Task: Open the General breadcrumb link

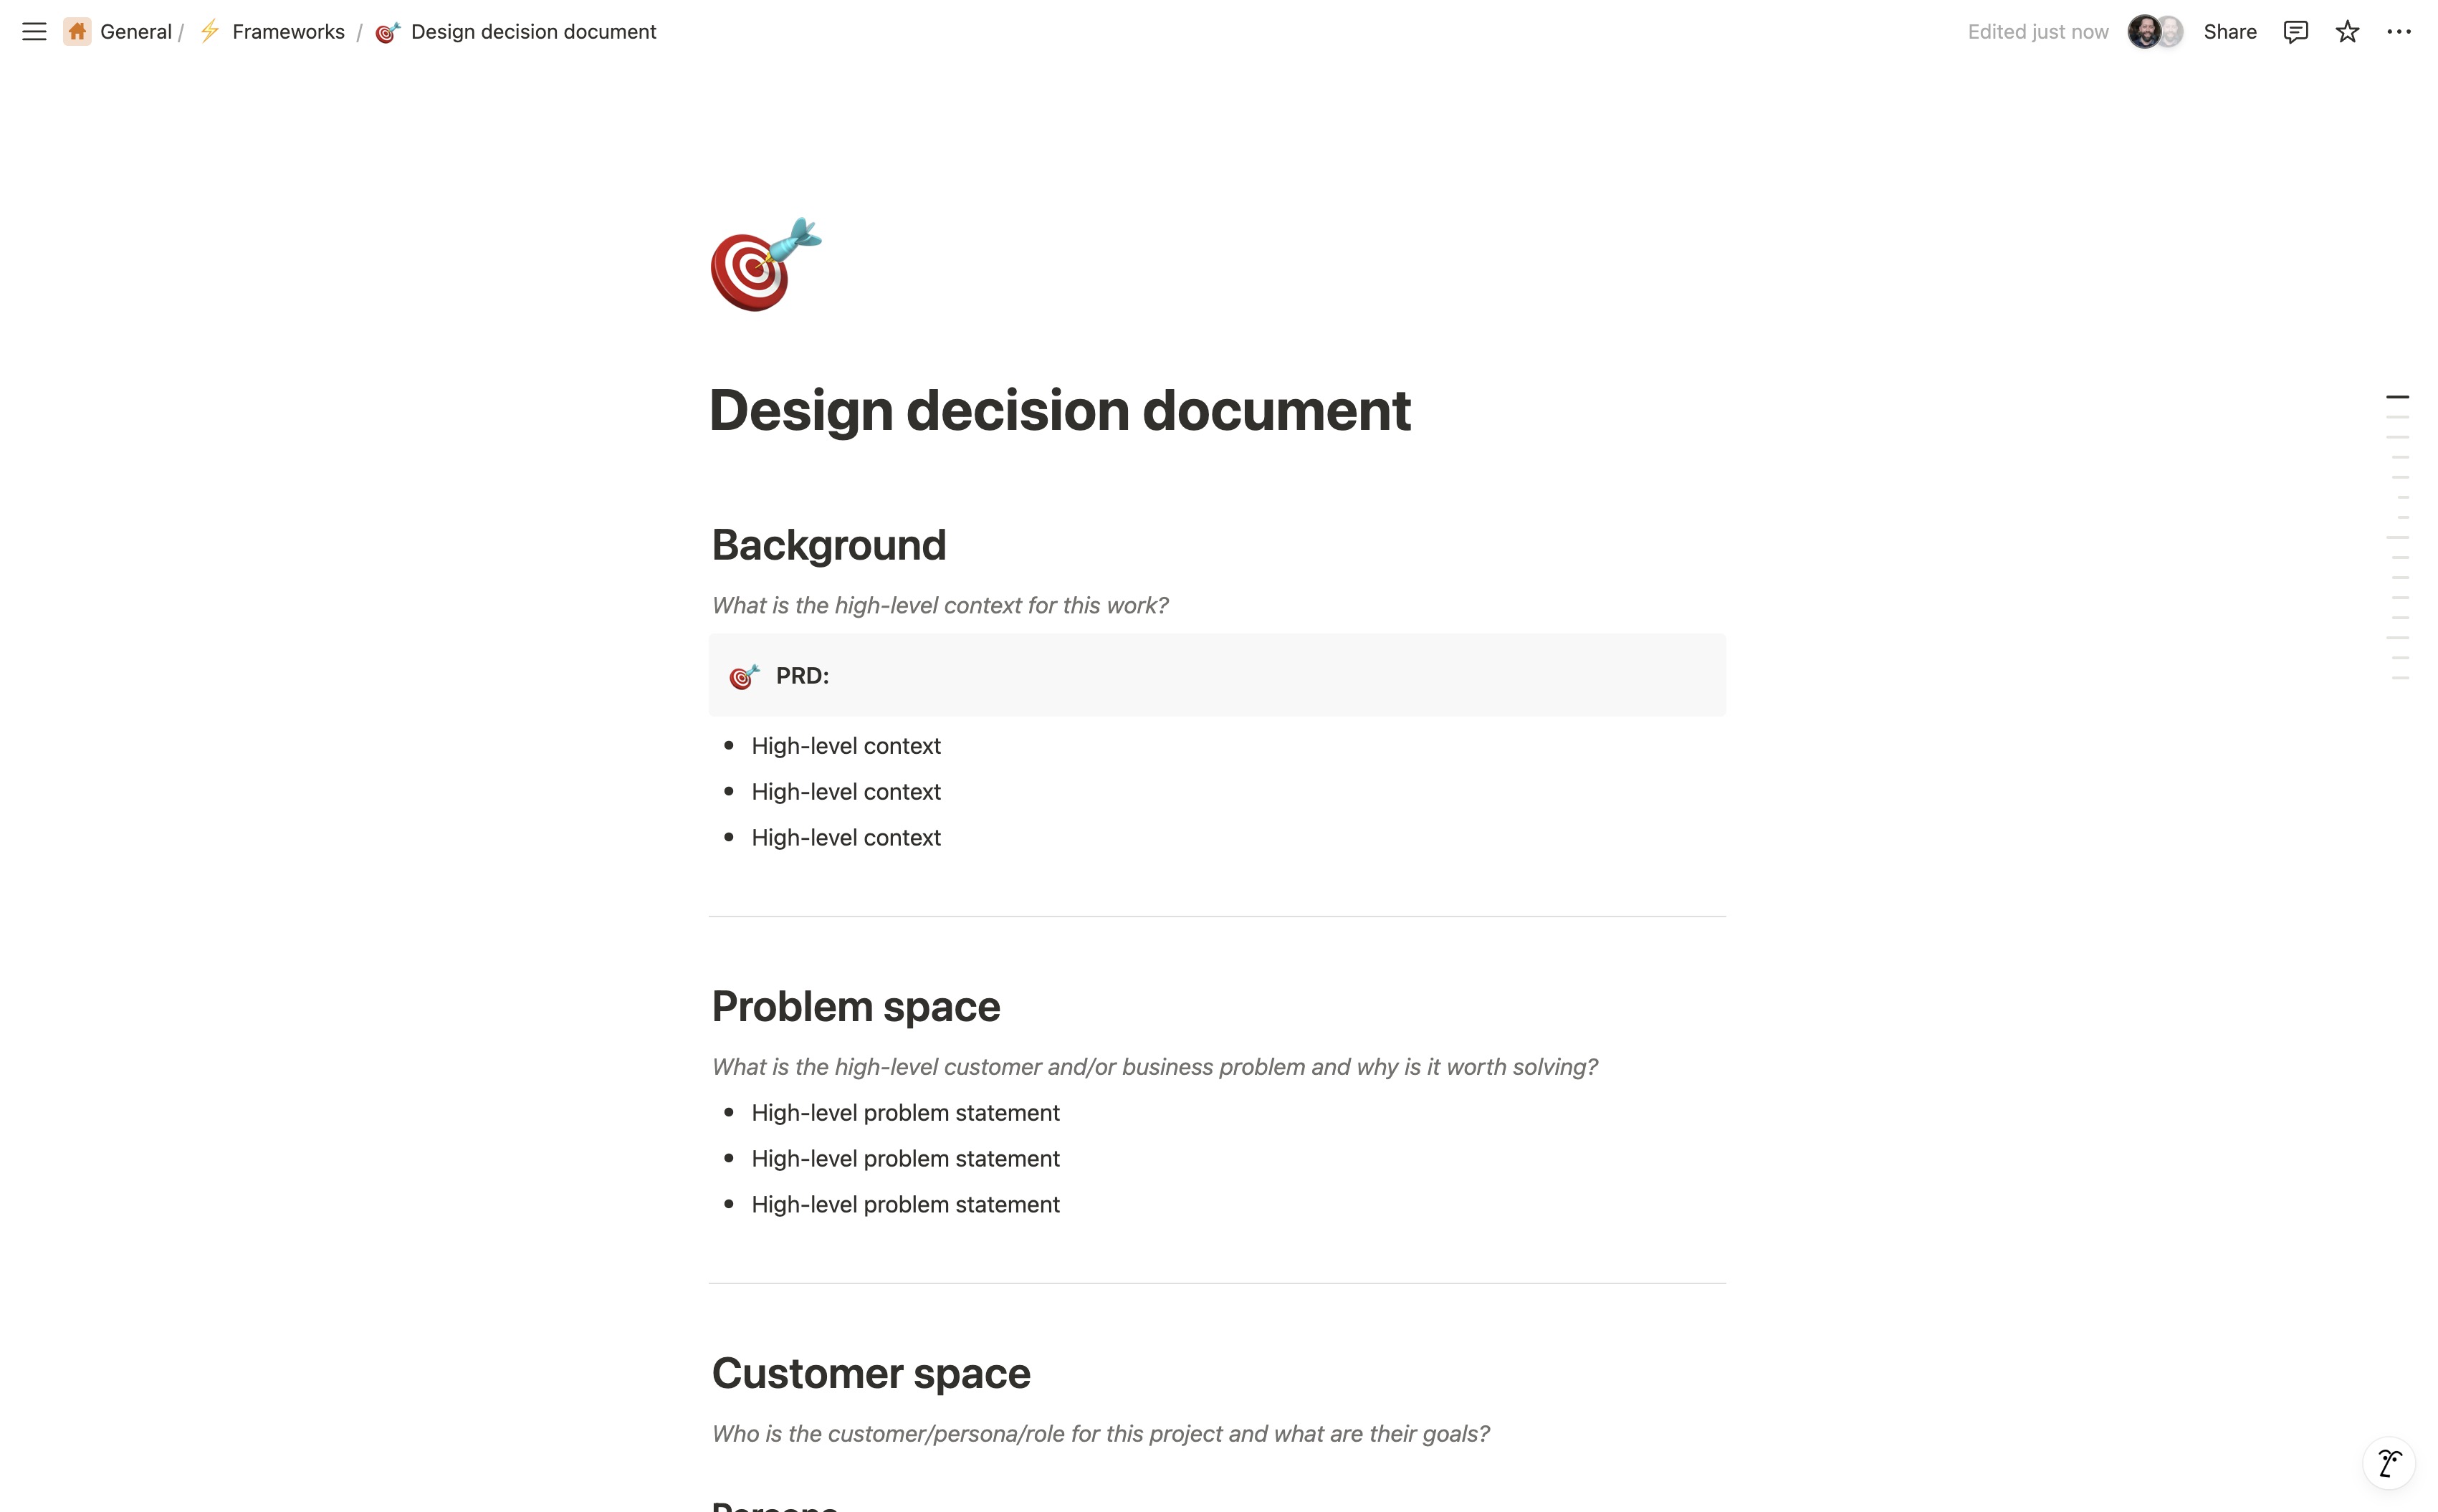Action: [136, 32]
